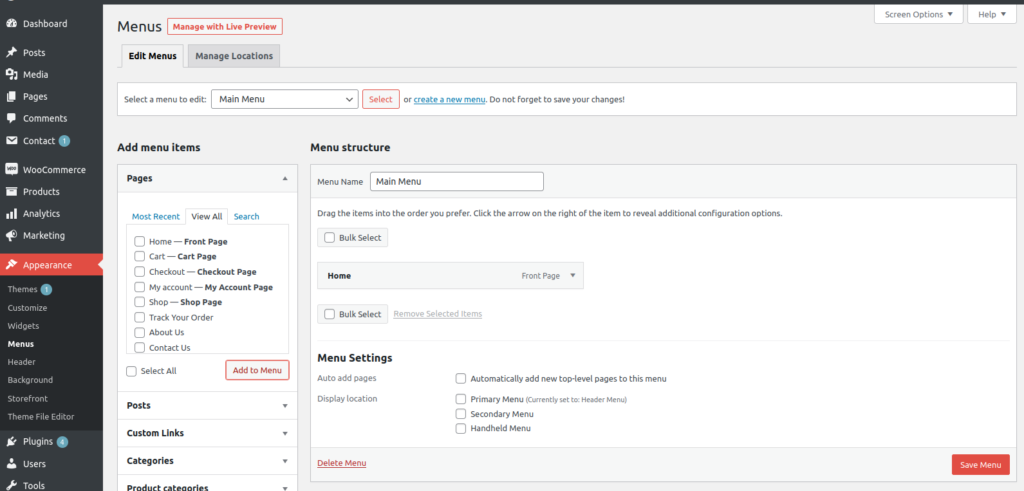Tick the Select All checkbox
The image size is (1024, 491).
tap(132, 371)
